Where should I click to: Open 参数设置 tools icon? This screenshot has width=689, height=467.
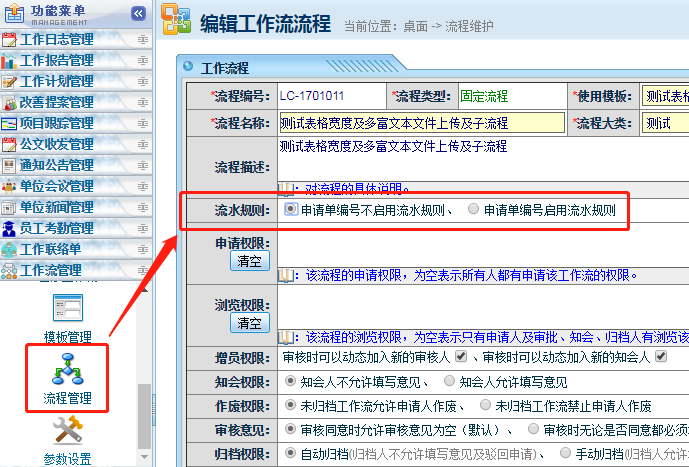[68, 430]
